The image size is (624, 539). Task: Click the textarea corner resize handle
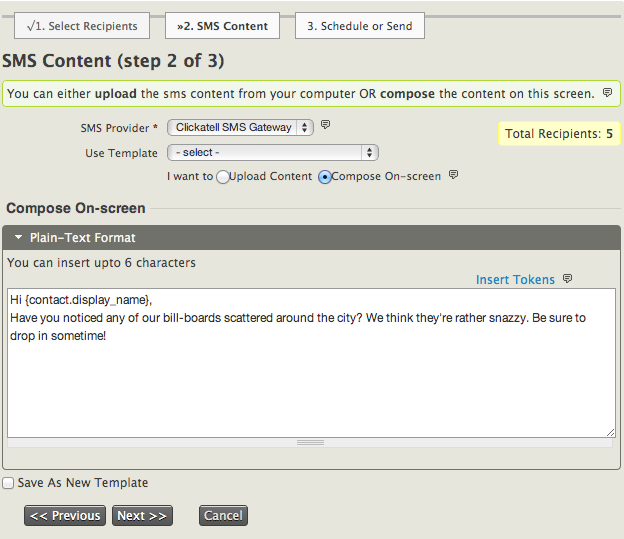[x=610, y=432]
